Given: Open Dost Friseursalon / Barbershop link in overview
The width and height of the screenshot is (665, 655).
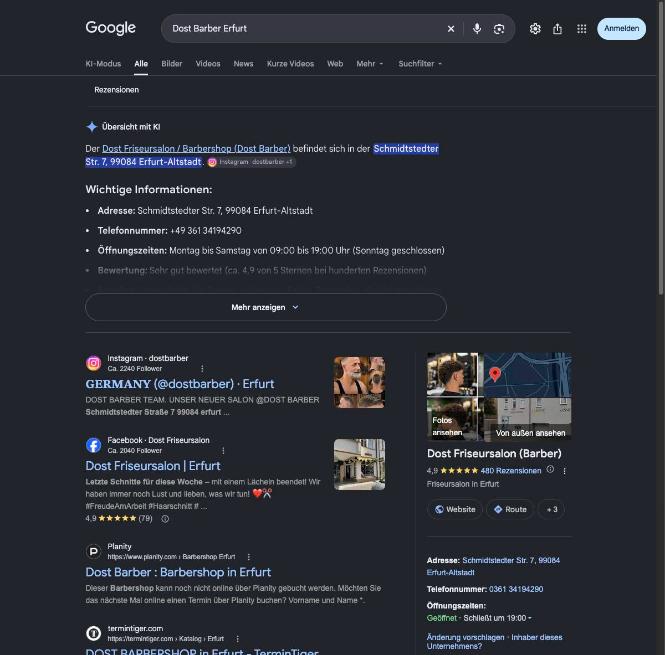Looking at the screenshot, I should pyautogui.click(x=196, y=149).
